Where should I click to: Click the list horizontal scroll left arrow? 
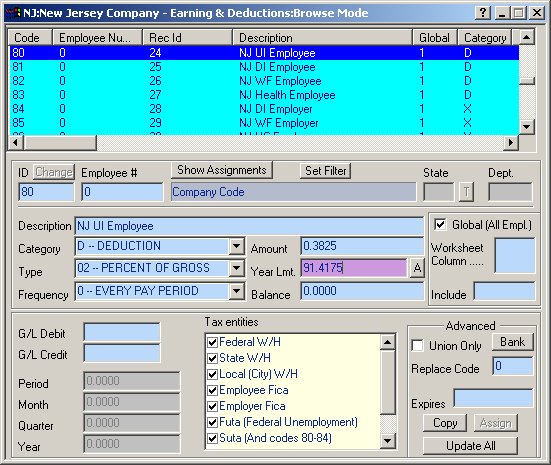16,143
